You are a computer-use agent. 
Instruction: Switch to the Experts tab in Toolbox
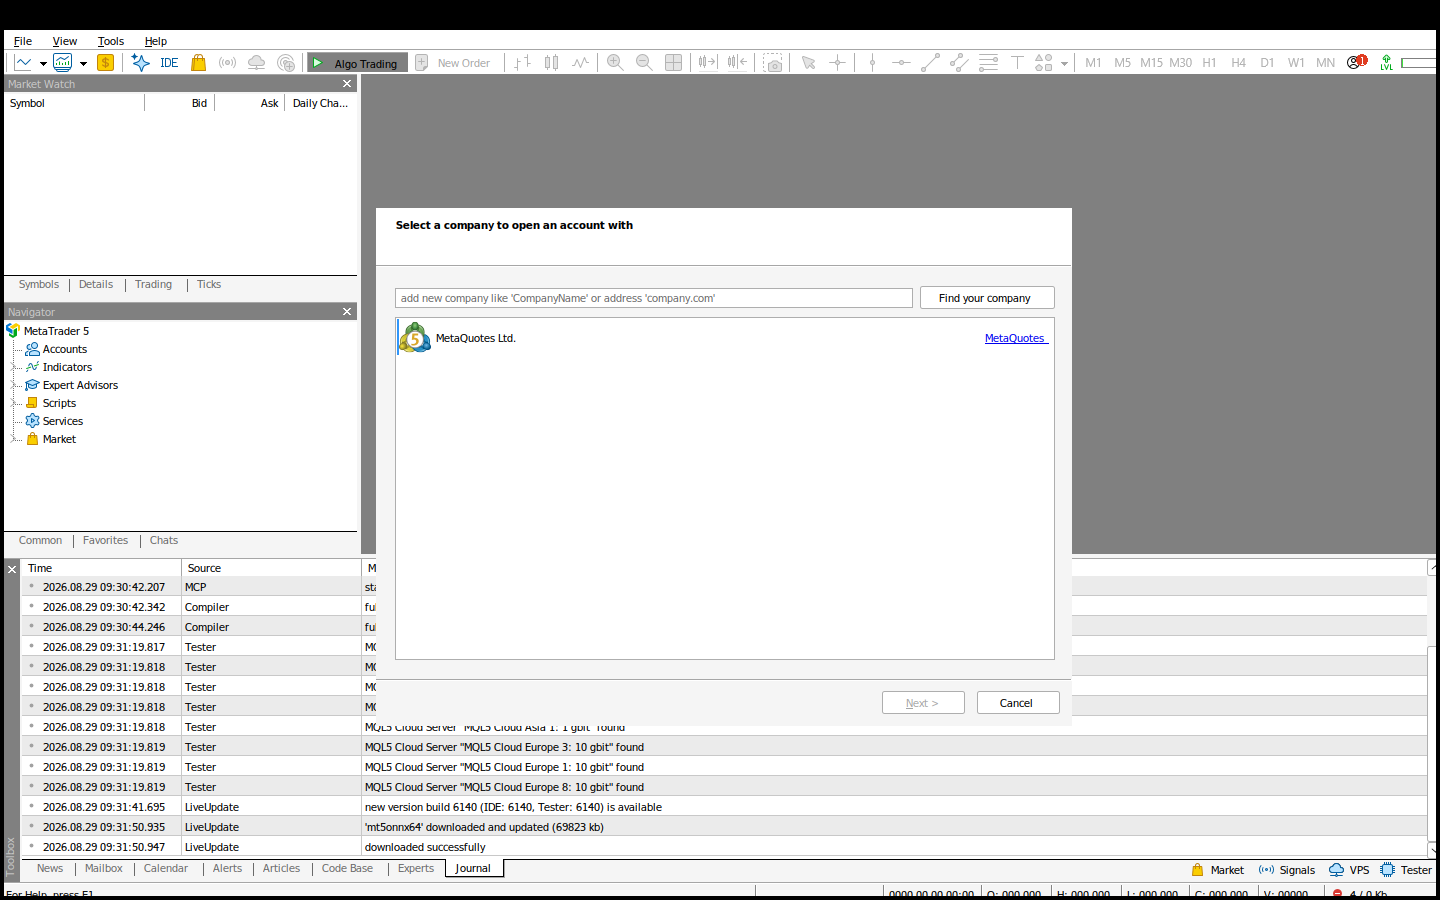[416, 868]
